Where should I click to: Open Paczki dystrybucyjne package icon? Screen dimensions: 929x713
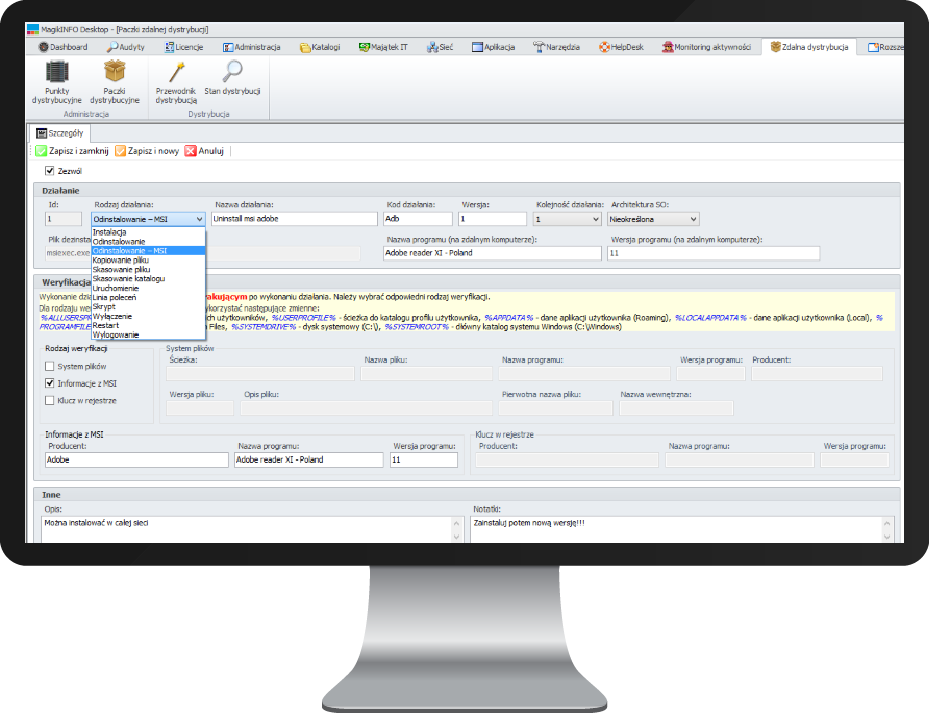(x=114, y=71)
